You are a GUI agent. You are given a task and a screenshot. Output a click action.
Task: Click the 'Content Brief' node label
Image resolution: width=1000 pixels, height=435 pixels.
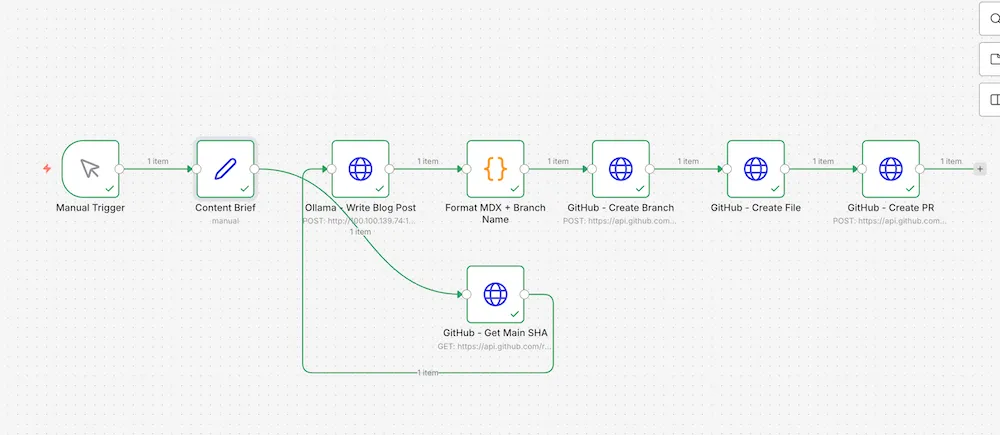click(x=225, y=207)
